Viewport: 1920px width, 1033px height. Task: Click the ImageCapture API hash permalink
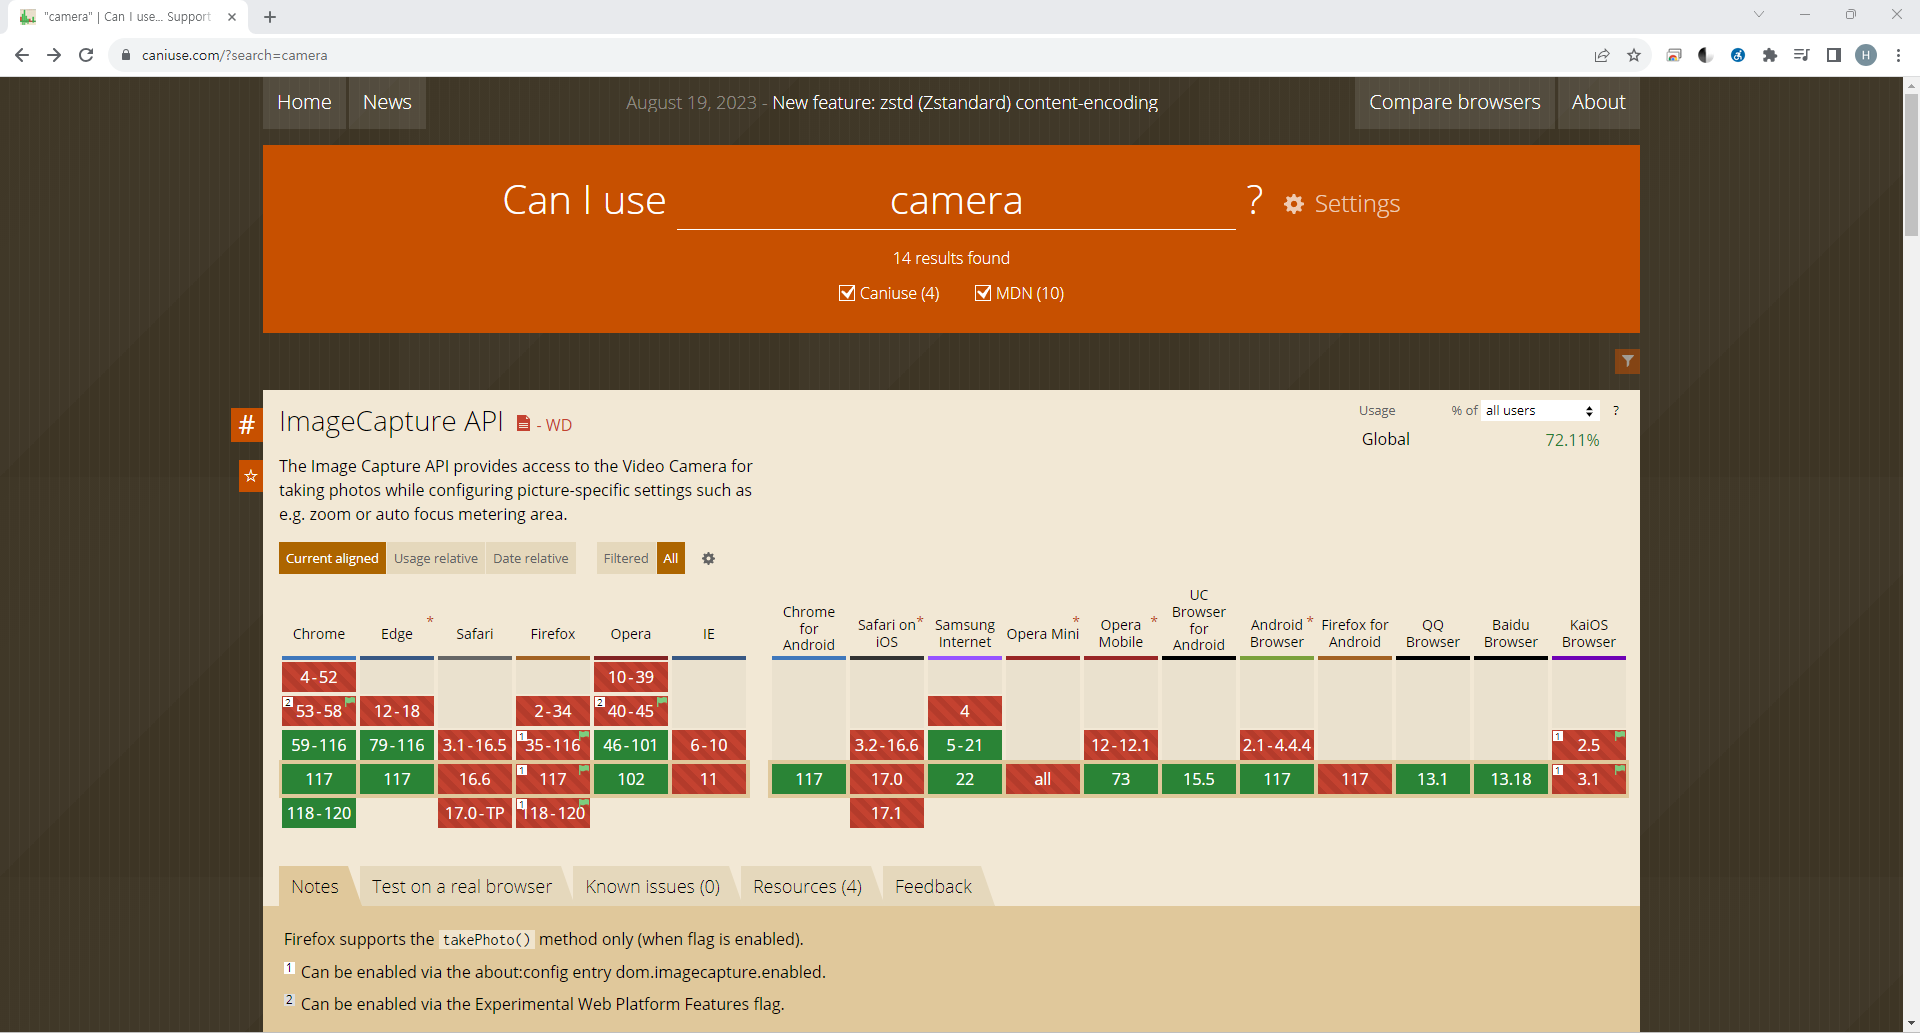(x=246, y=424)
